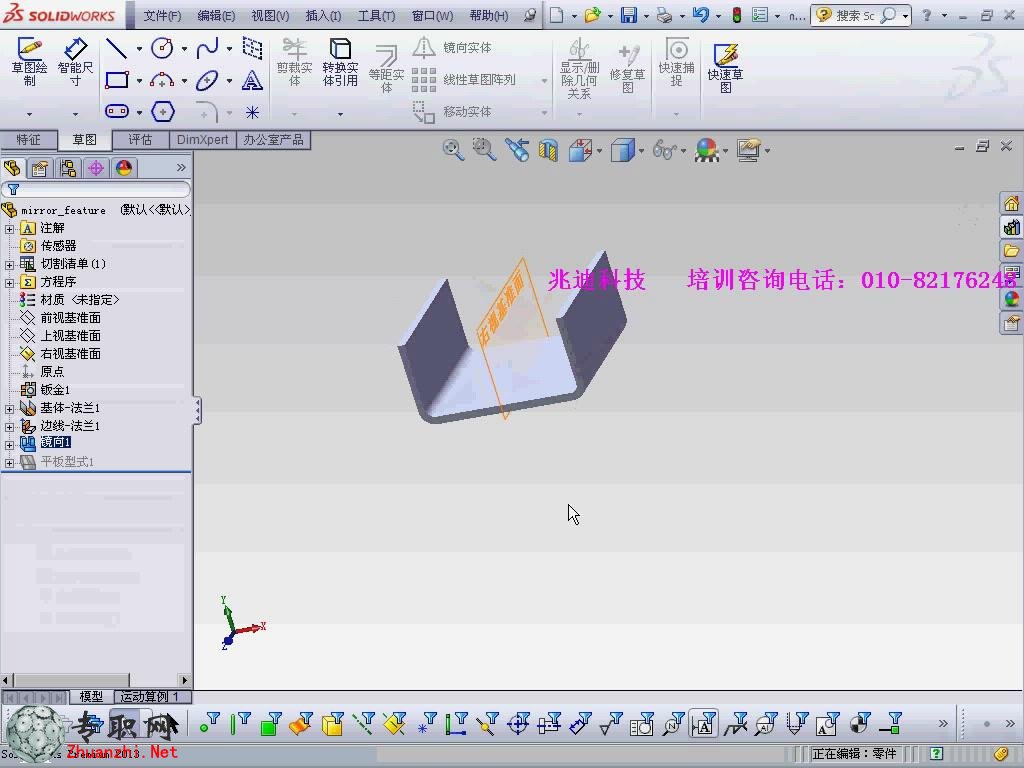
Task: Click the 智能尺寸 smart dimension tool
Action: (x=76, y=63)
